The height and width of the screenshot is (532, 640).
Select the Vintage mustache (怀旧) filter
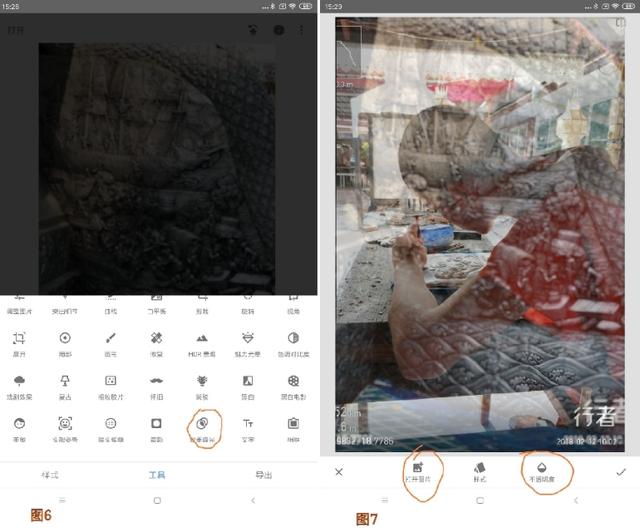click(156, 385)
